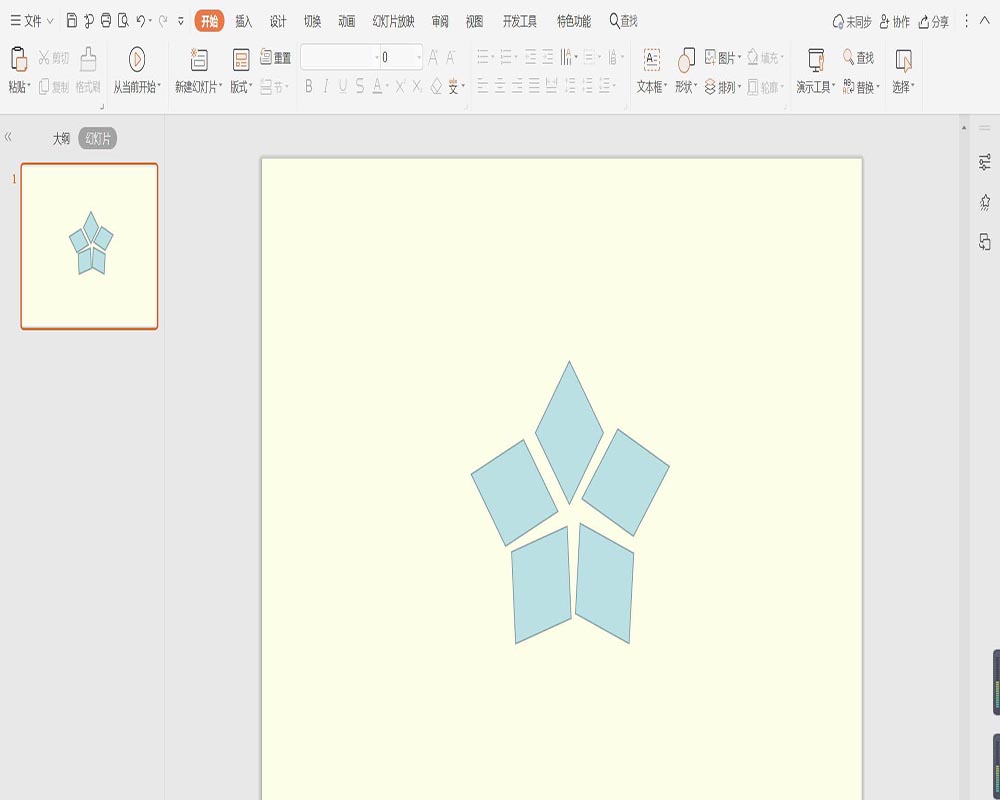Click the 图片 insert picture icon
This screenshot has height=800, width=1000.
(x=710, y=57)
